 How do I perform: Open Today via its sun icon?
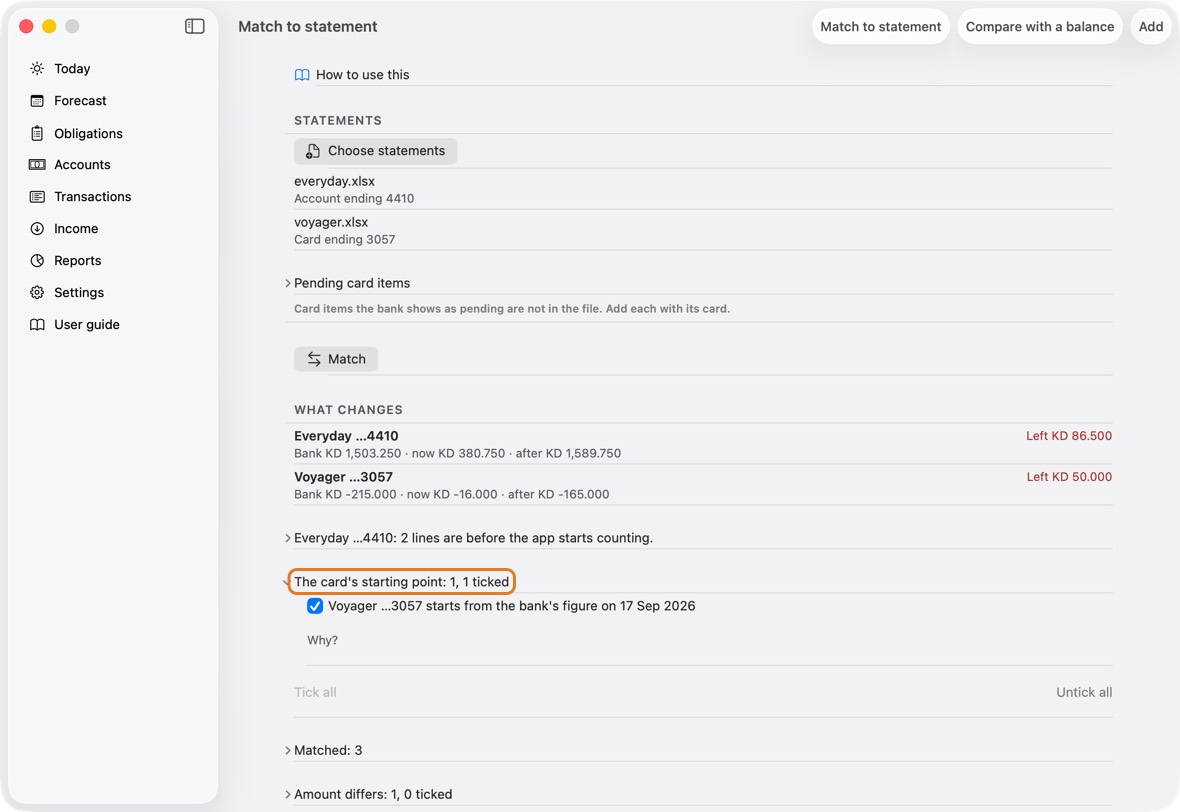37,68
